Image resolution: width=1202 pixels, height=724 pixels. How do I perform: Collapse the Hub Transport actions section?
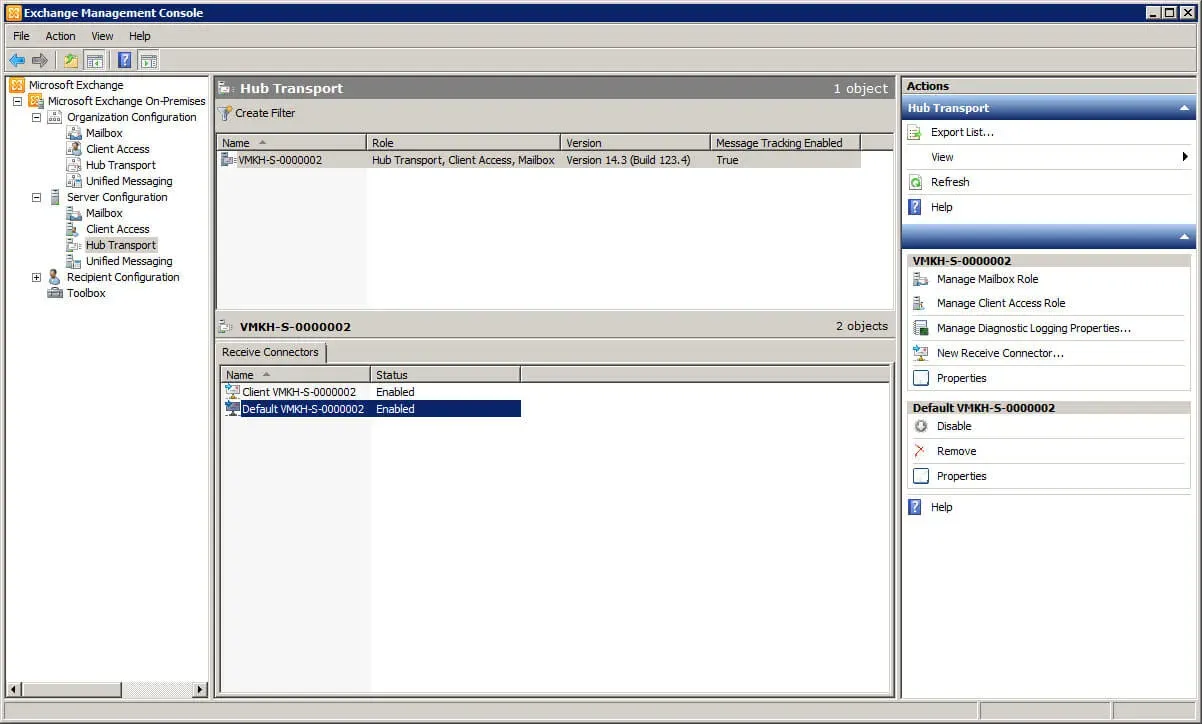click(x=1184, y=108)
